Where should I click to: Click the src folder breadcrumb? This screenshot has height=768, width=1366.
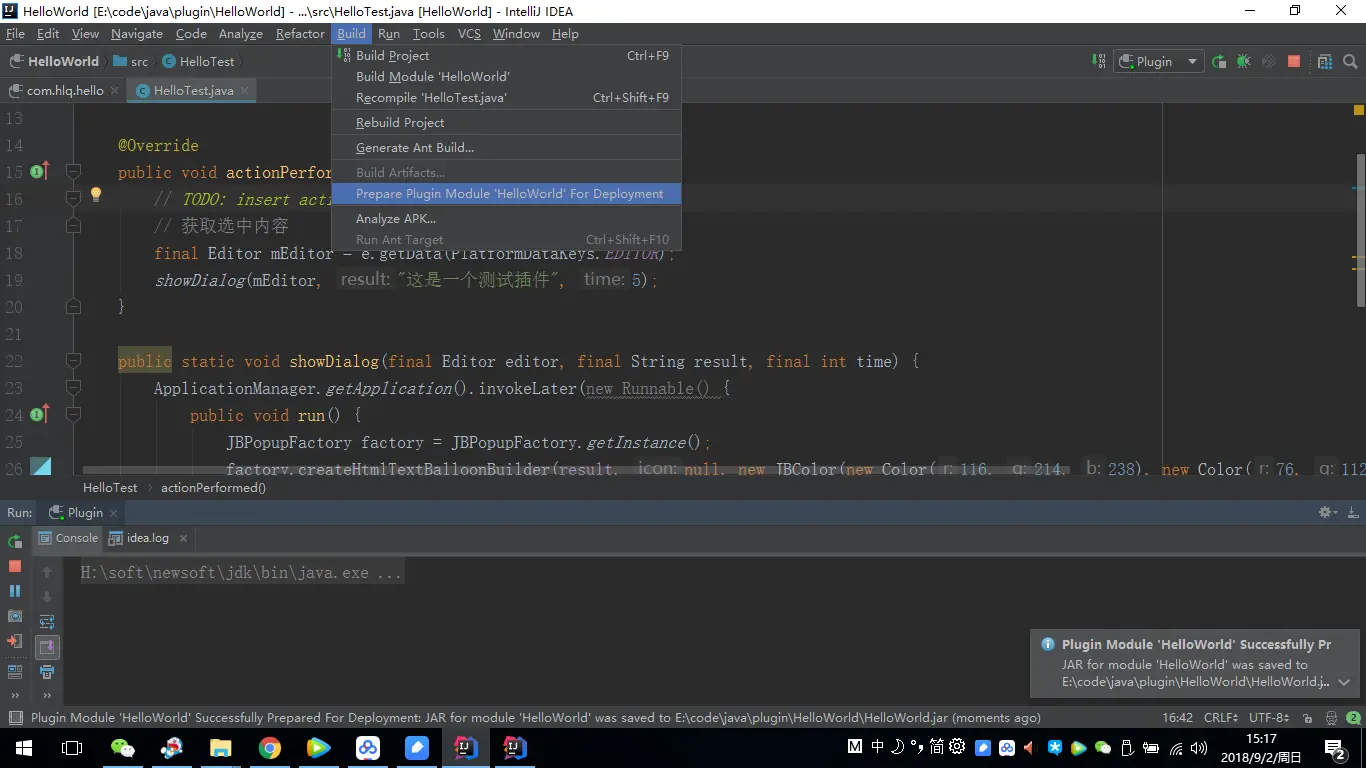tap(131, 61)
